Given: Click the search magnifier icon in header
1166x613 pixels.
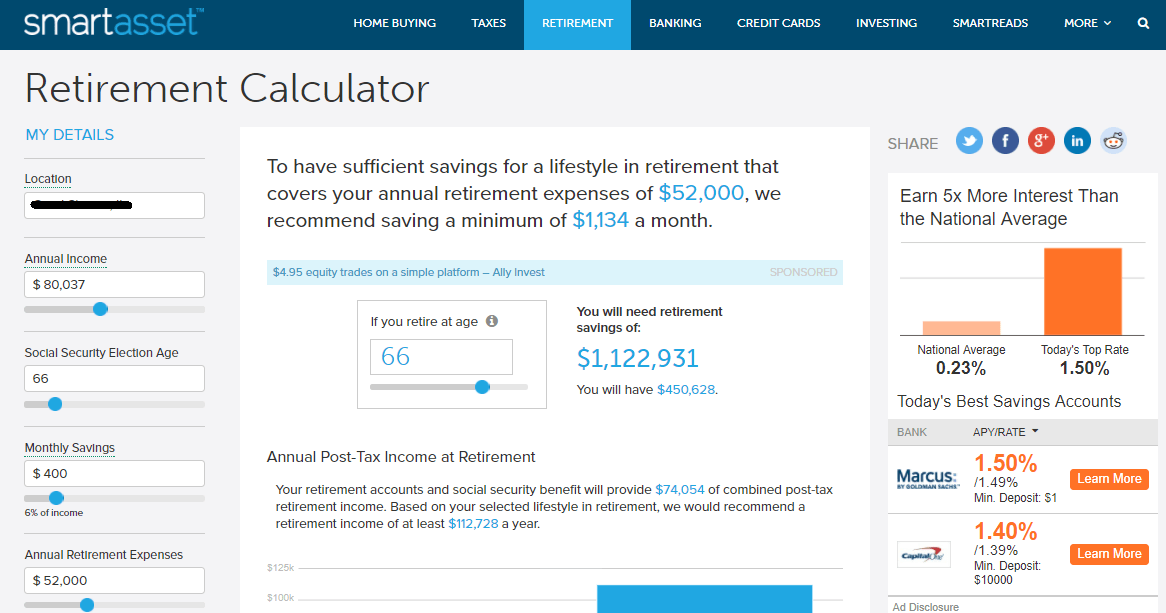Looking at the screenshot, I should 1143,23.
